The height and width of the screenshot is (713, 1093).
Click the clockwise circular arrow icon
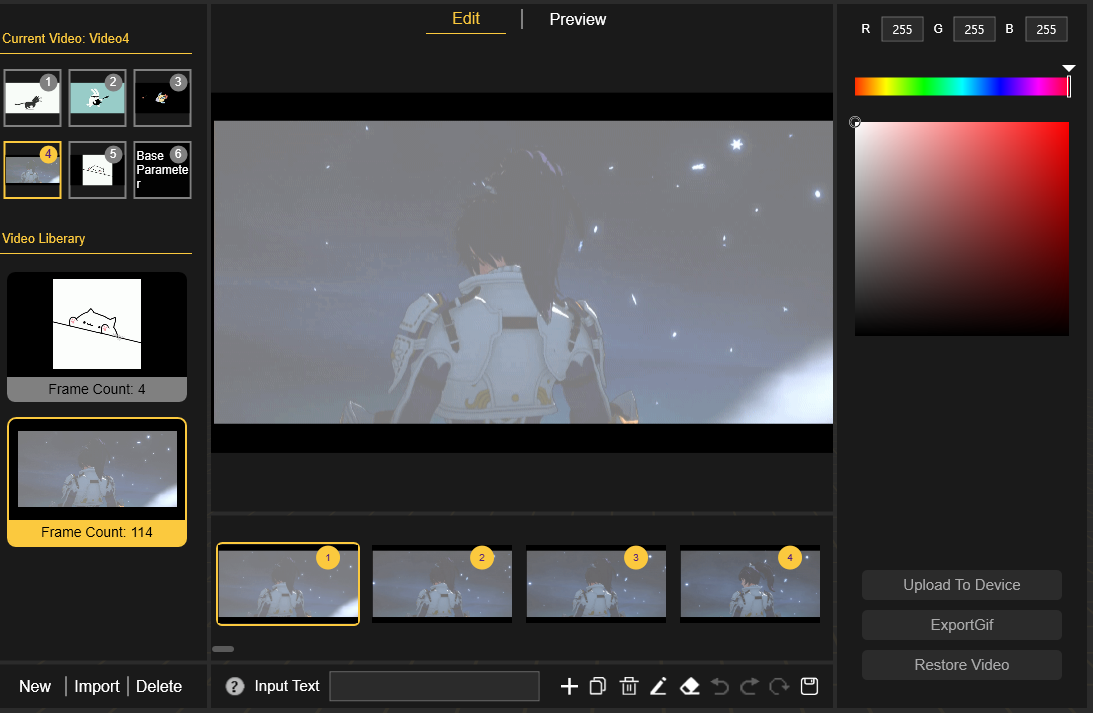coord(779,687)
